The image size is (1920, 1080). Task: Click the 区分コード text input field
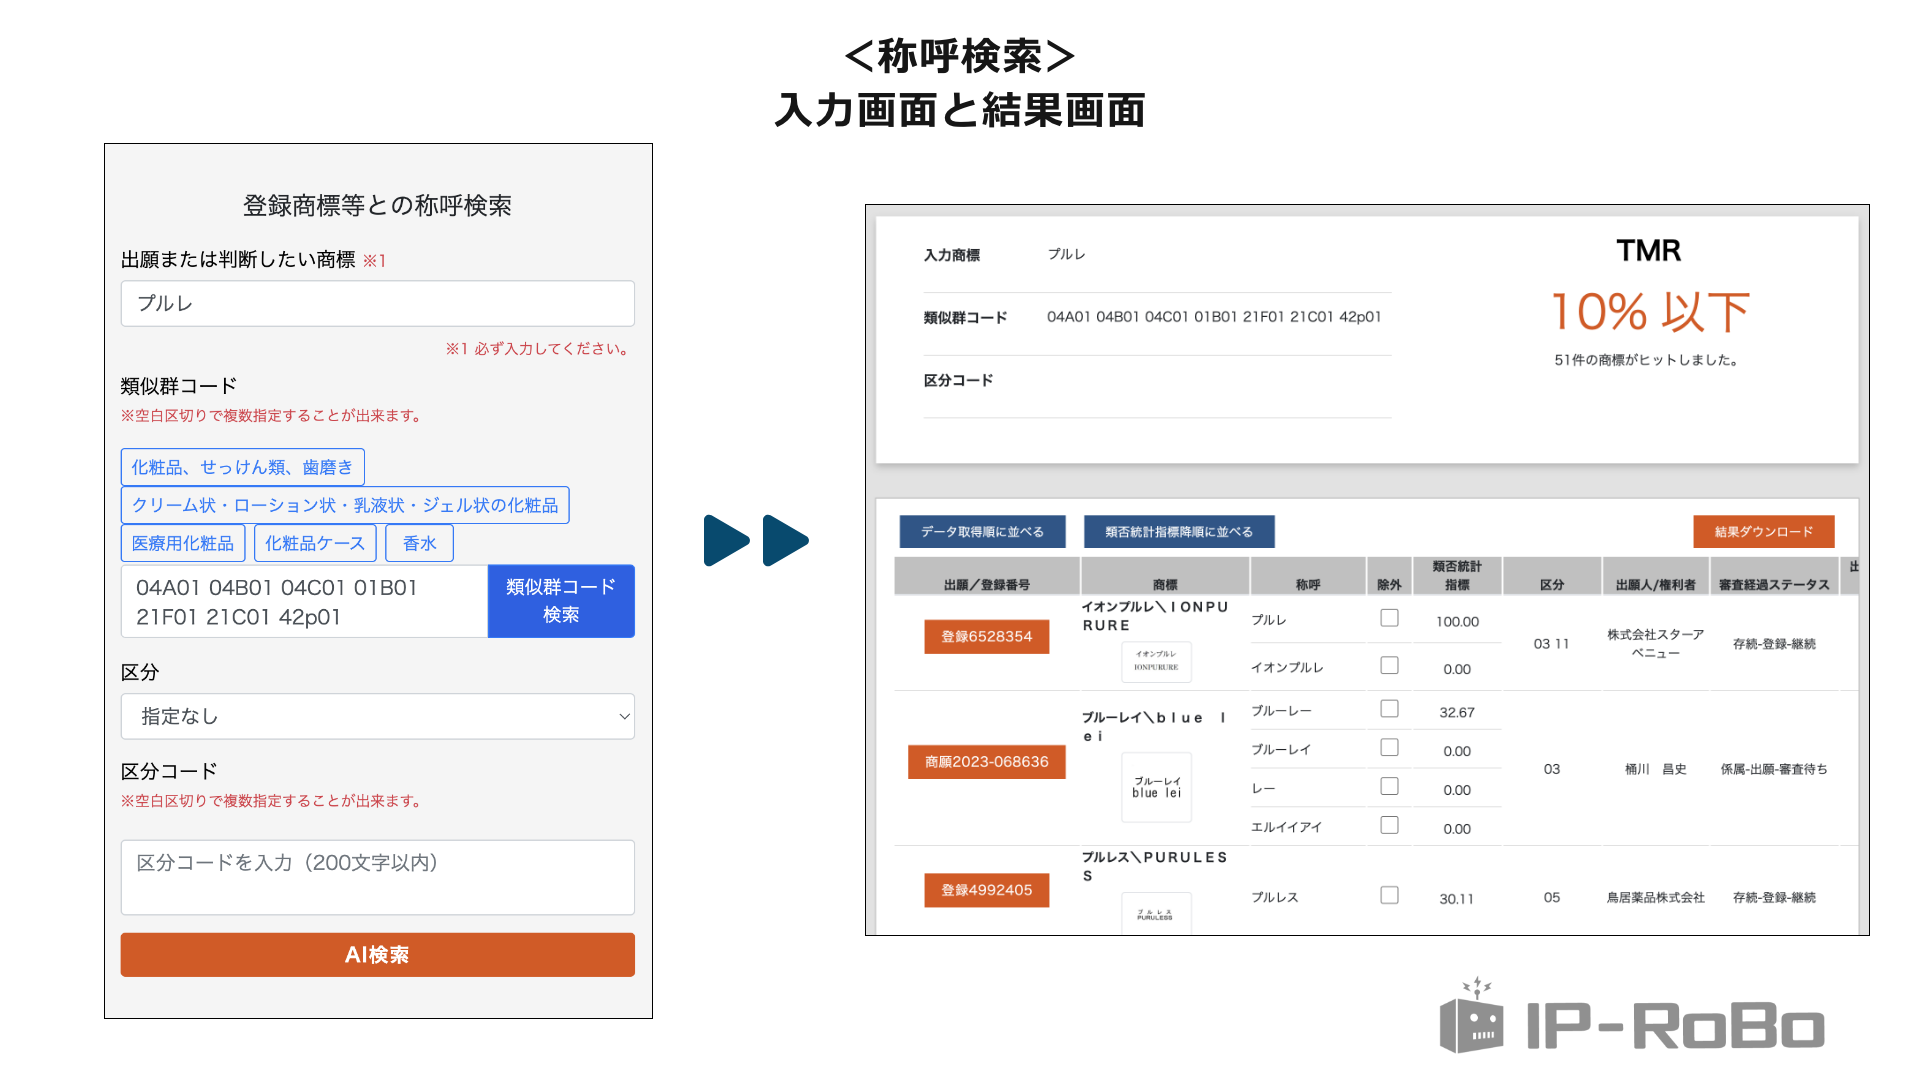(x=377, y=877)
